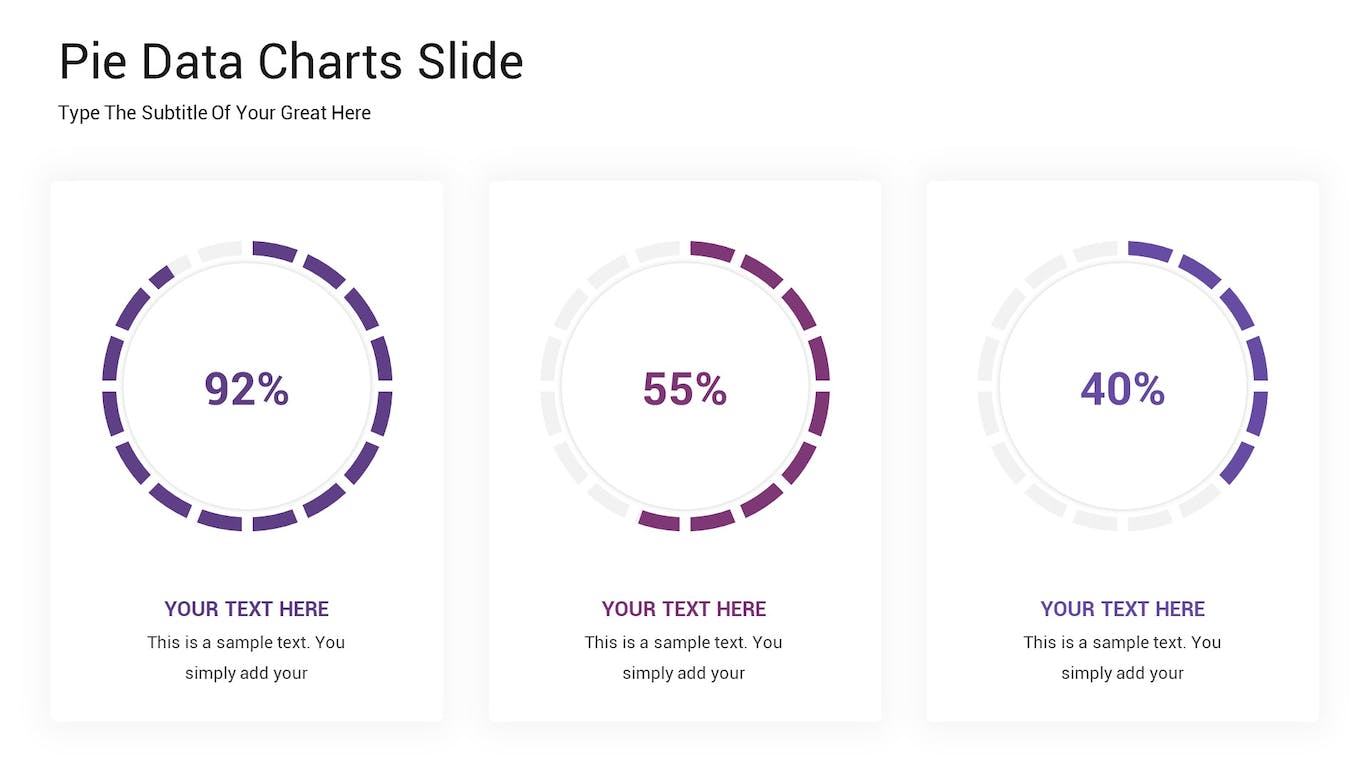
Task: Select "YOUR TEXT HERE" heading under the 92% chart
Action: pos(247,609)
